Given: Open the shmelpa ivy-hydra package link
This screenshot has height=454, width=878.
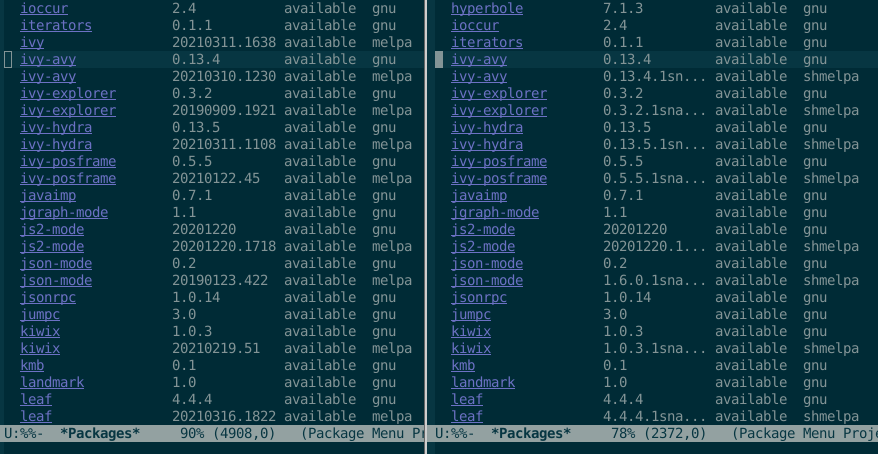Looking at the screenshot, I should point(487,144).
